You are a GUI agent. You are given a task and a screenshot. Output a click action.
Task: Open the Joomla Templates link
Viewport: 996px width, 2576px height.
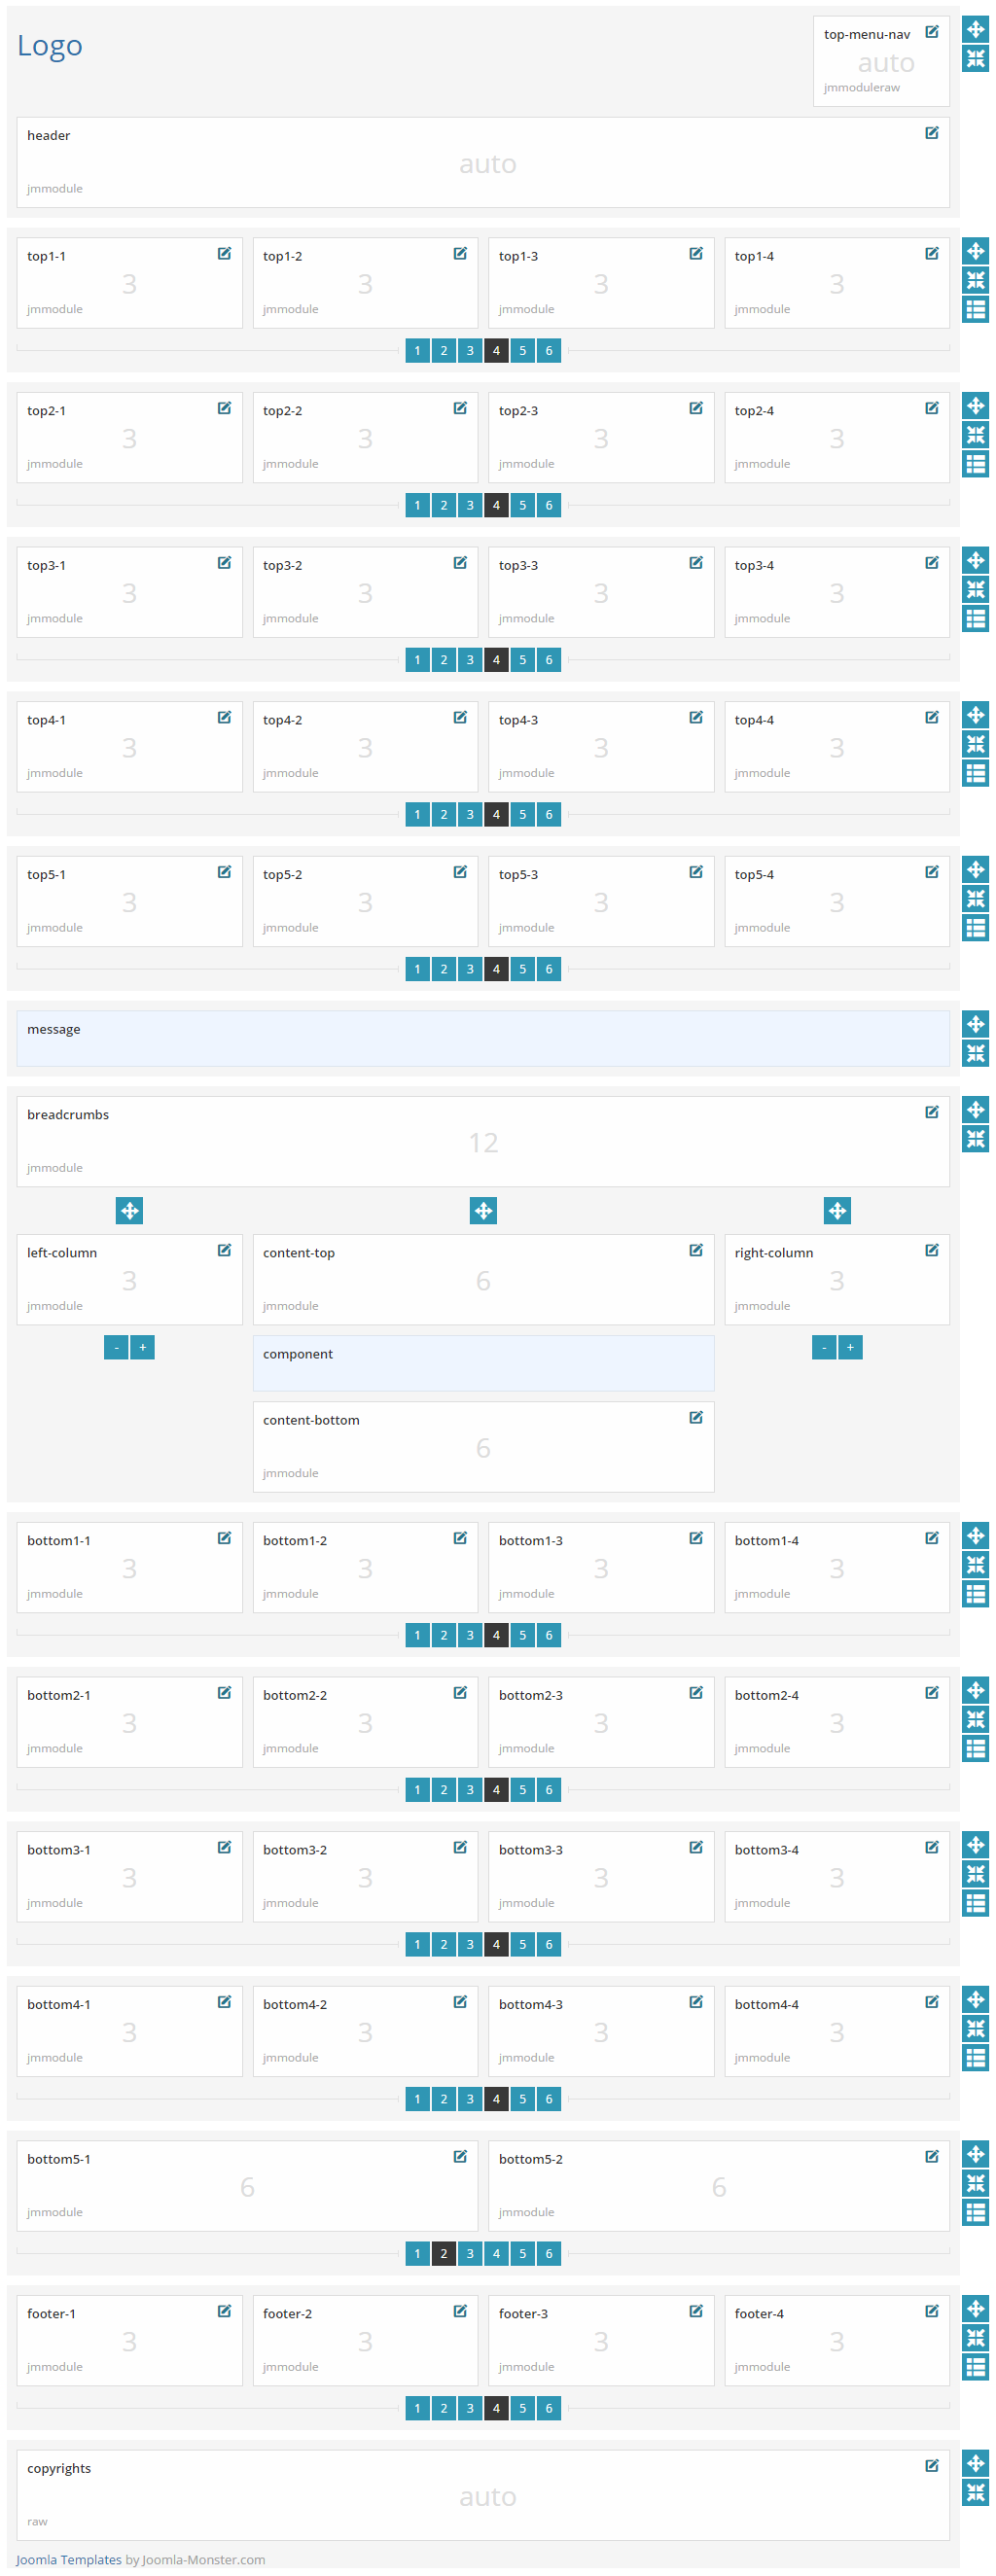[x=68, y=2559]
